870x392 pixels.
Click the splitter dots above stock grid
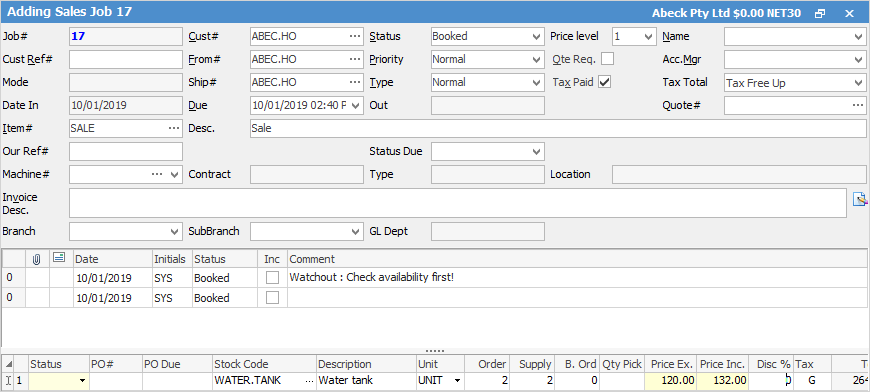[434, 351]
